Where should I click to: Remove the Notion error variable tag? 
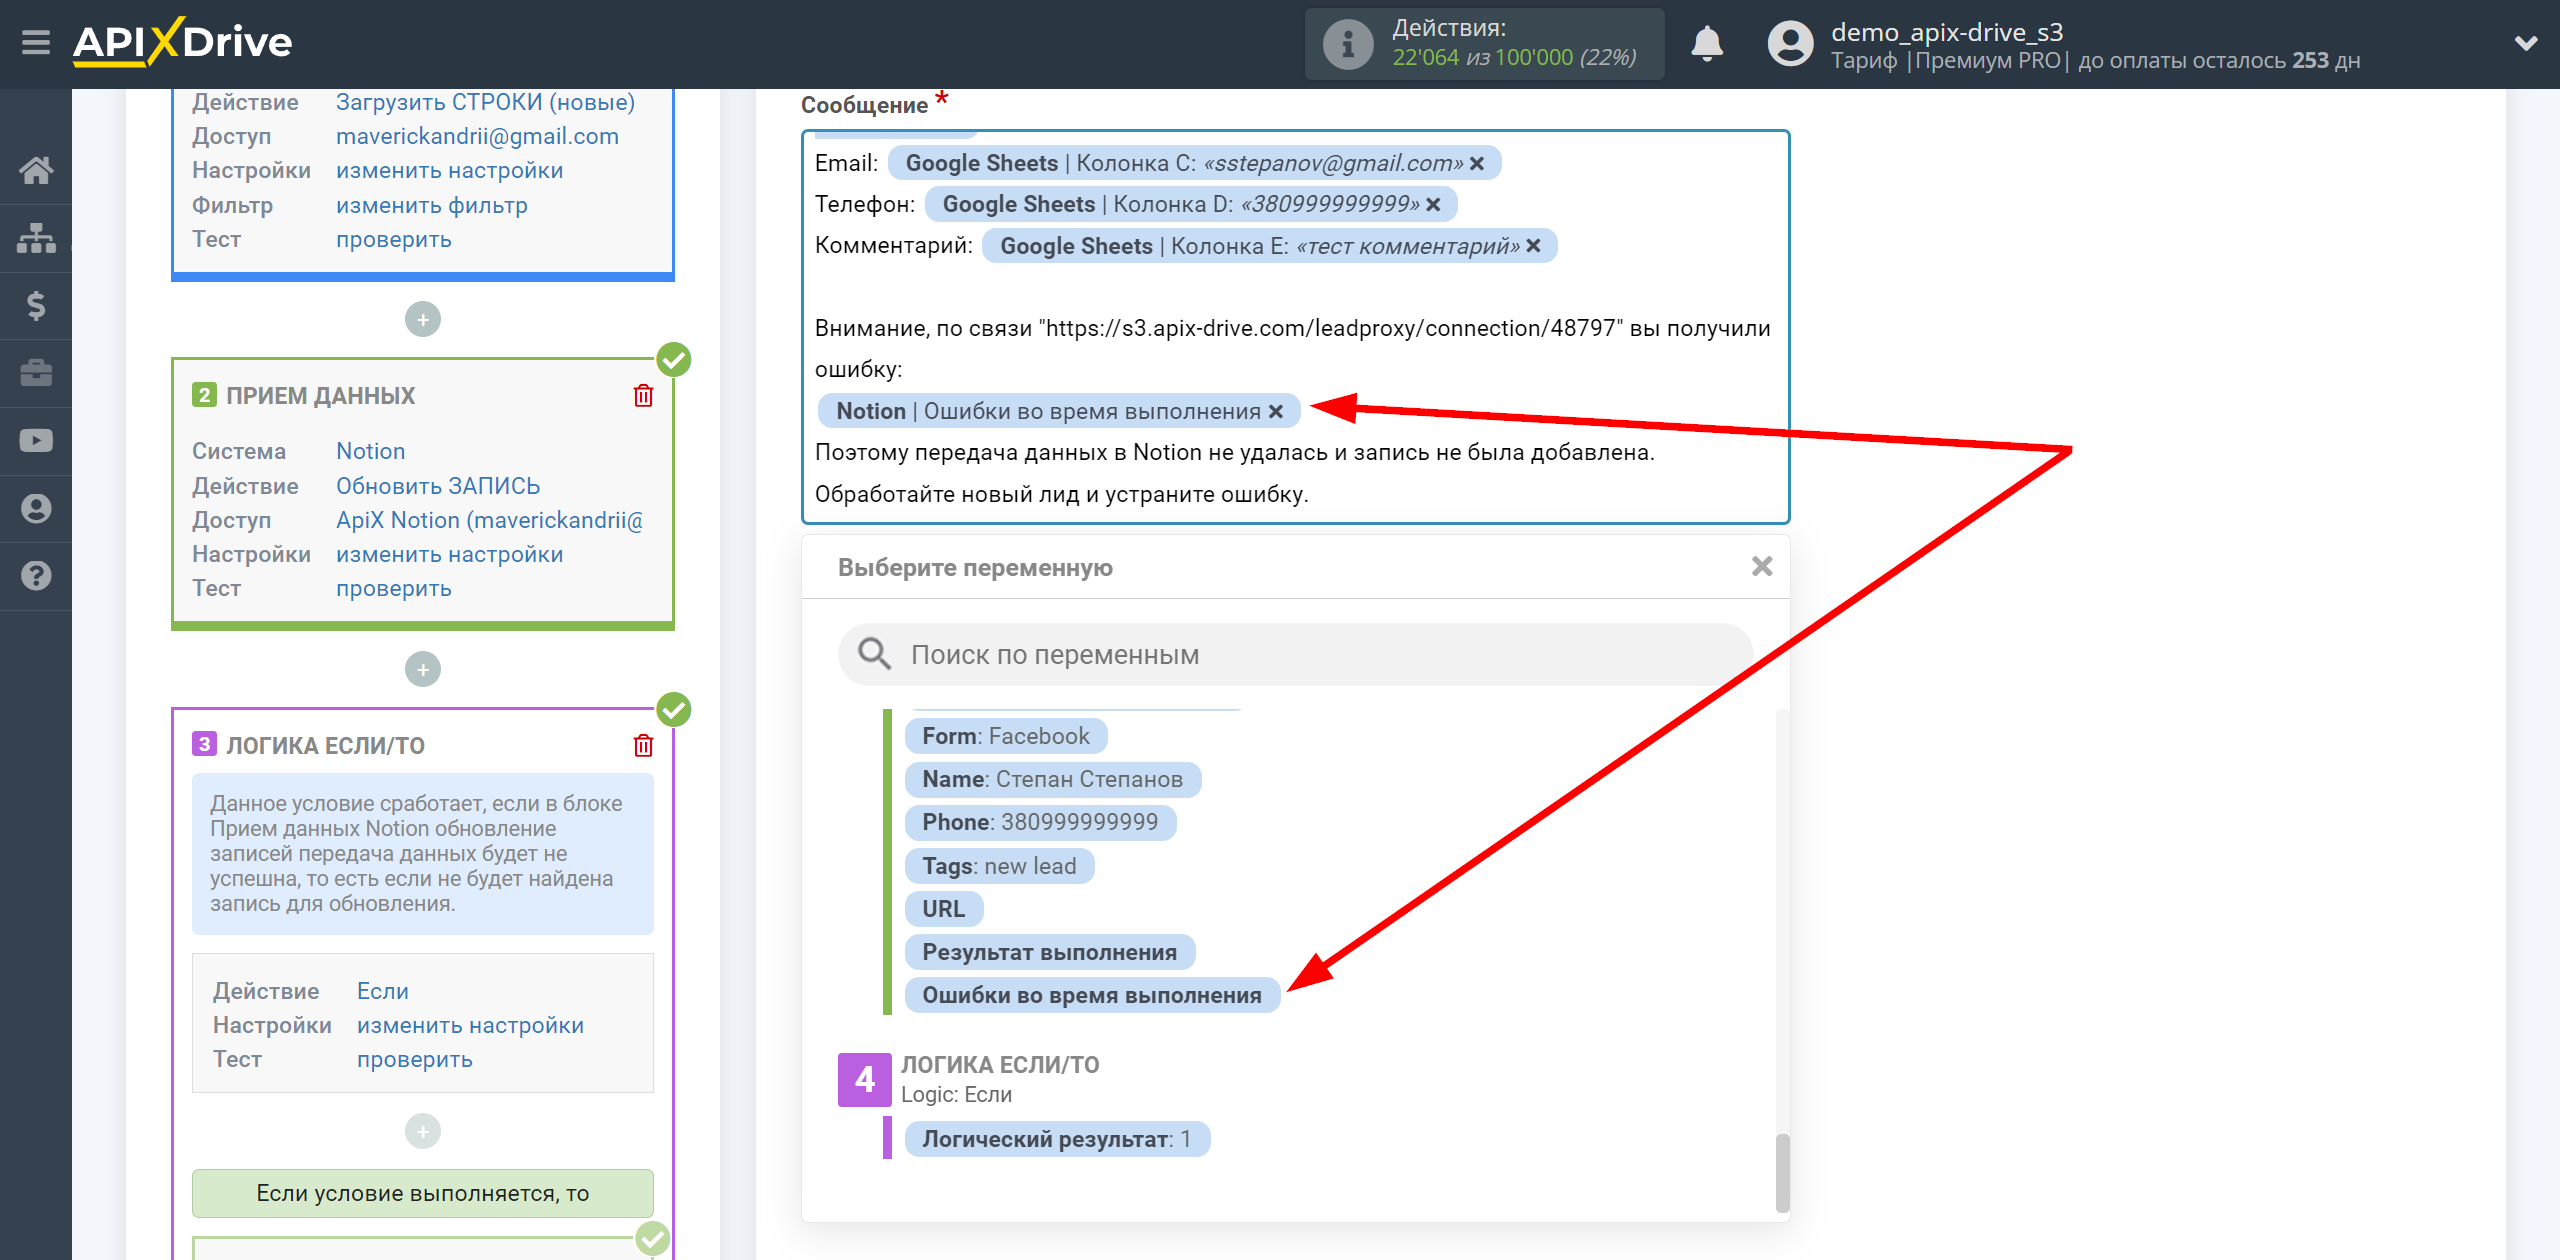[1276, 412]
